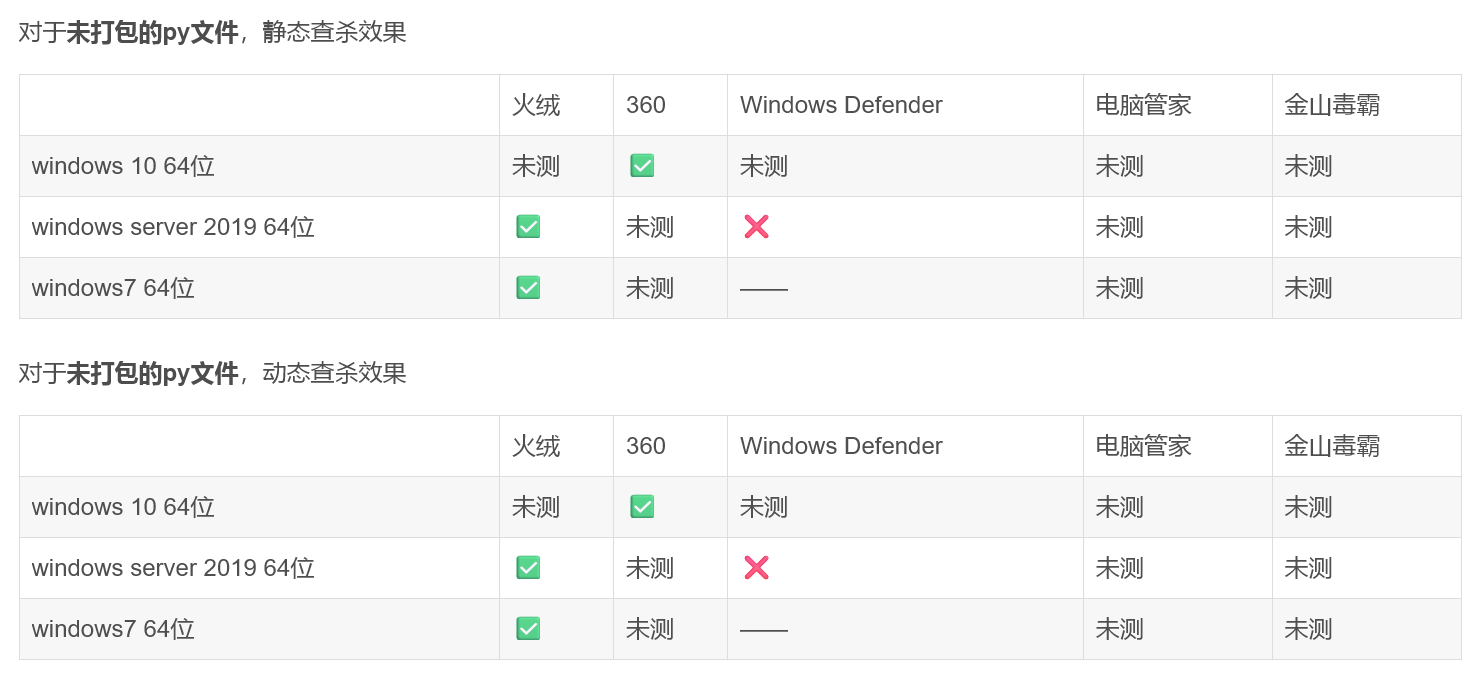Click 电脑管家 header in static table
The image size is (1480, 684).
pyautogui.click(x=1143, y=105)
